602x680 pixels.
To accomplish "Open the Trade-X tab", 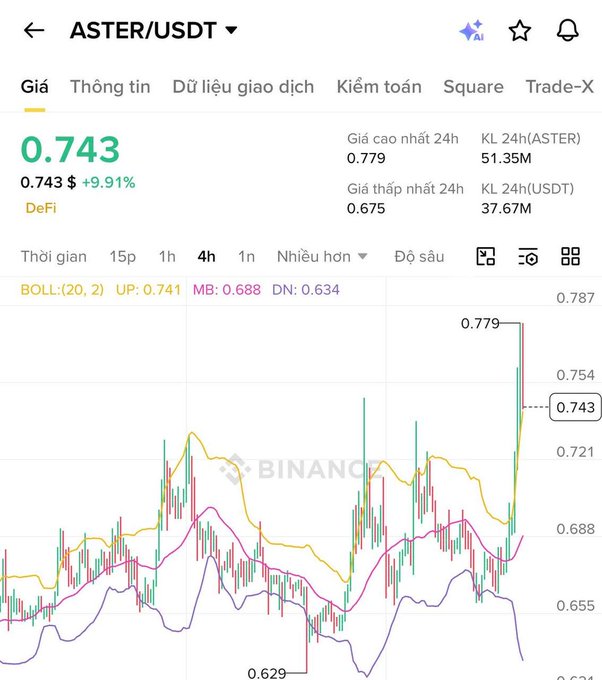I will coord(559,87).
